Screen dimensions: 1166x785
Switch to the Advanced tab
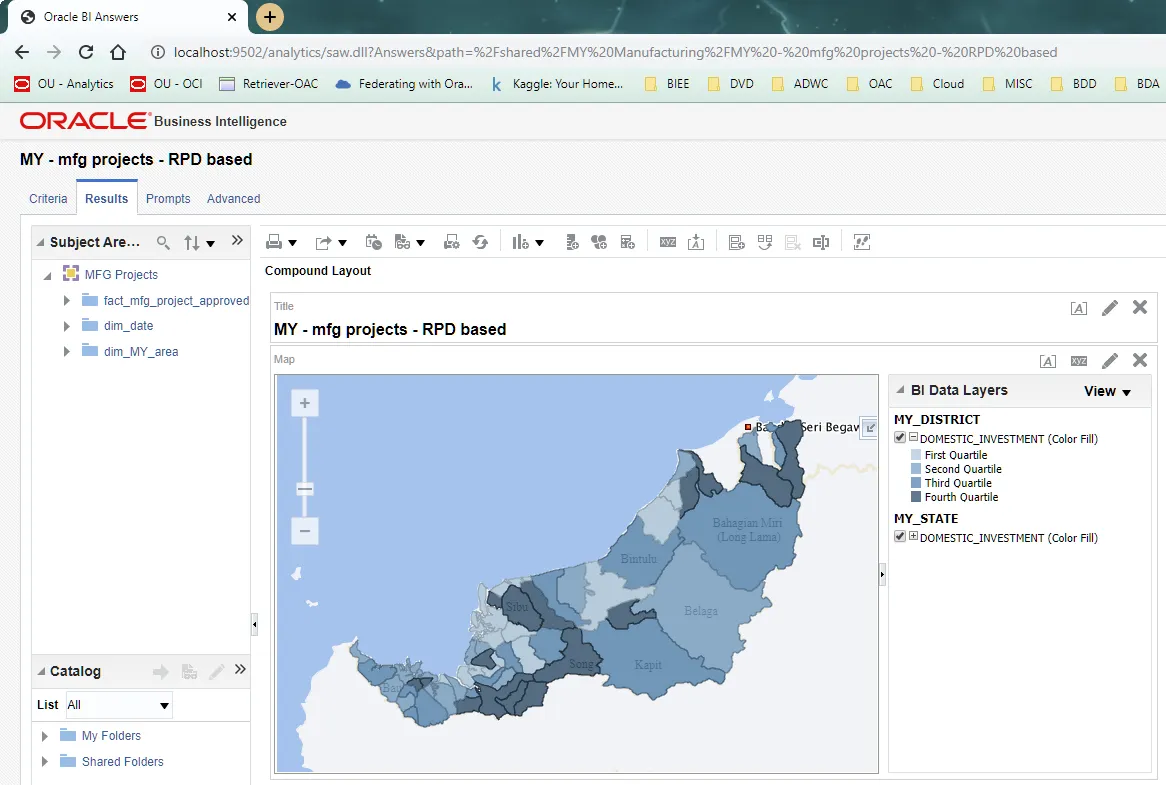click(x=233, y=199)
